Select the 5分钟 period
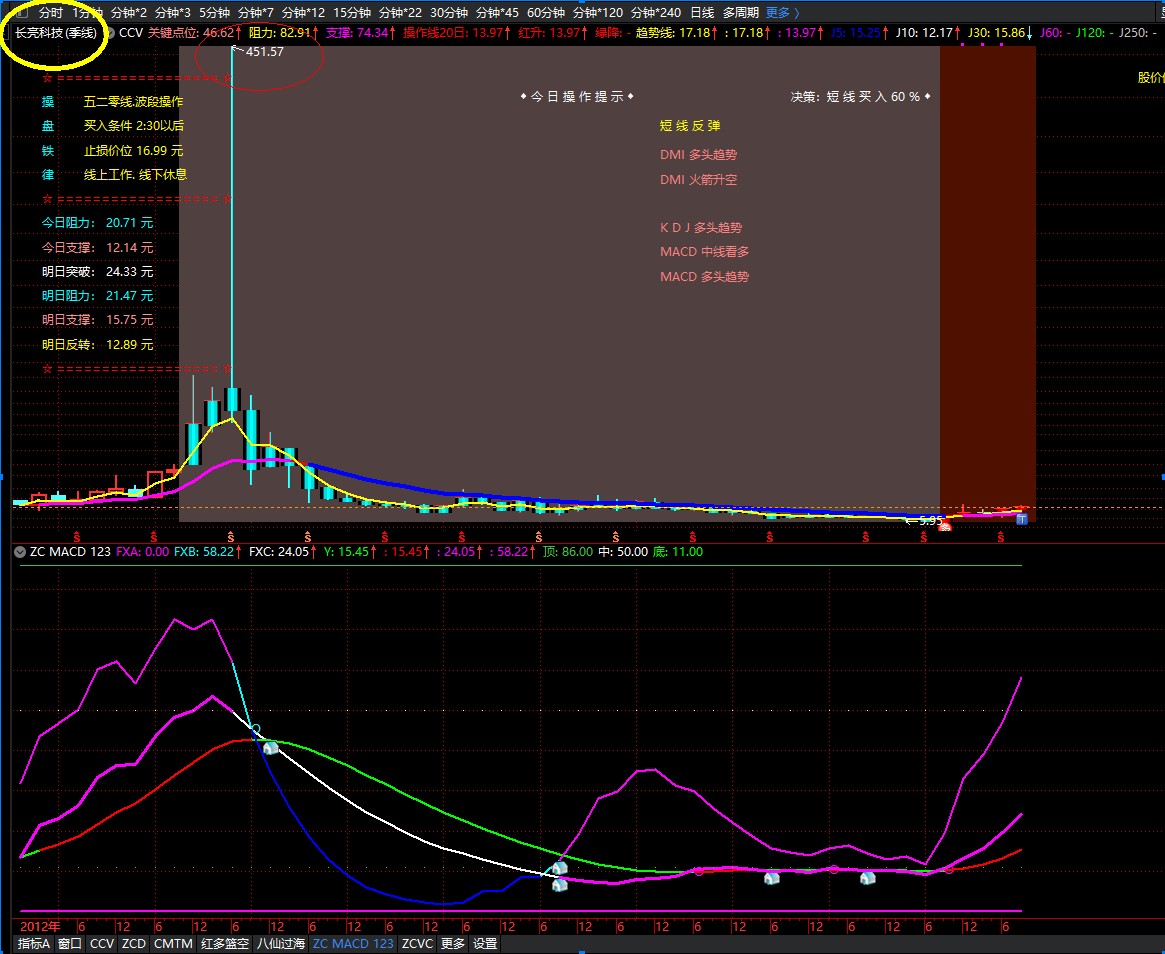 click(215, 13)
